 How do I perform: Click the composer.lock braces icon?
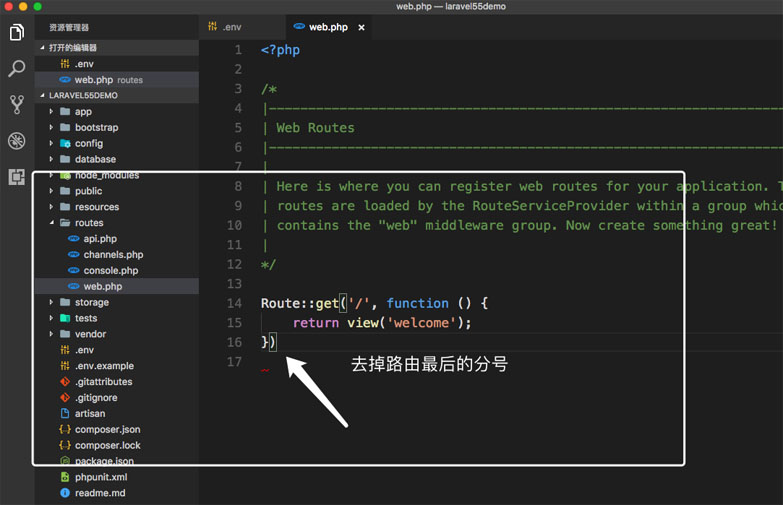pos(65,445)
